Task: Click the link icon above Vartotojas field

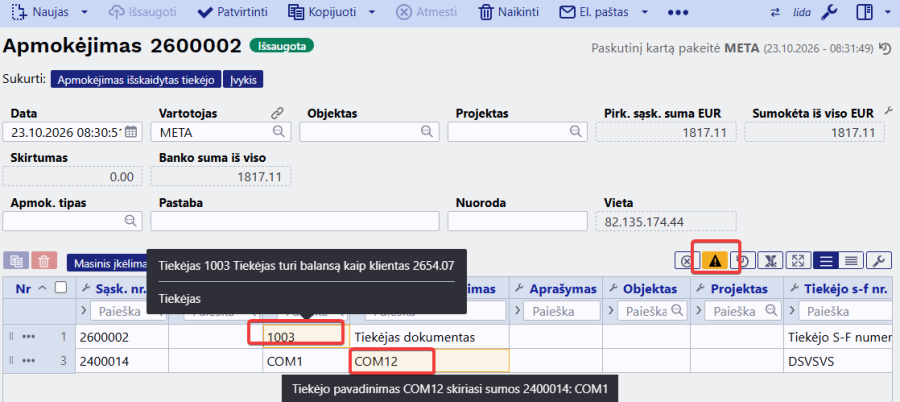Action: coord(277,113)
